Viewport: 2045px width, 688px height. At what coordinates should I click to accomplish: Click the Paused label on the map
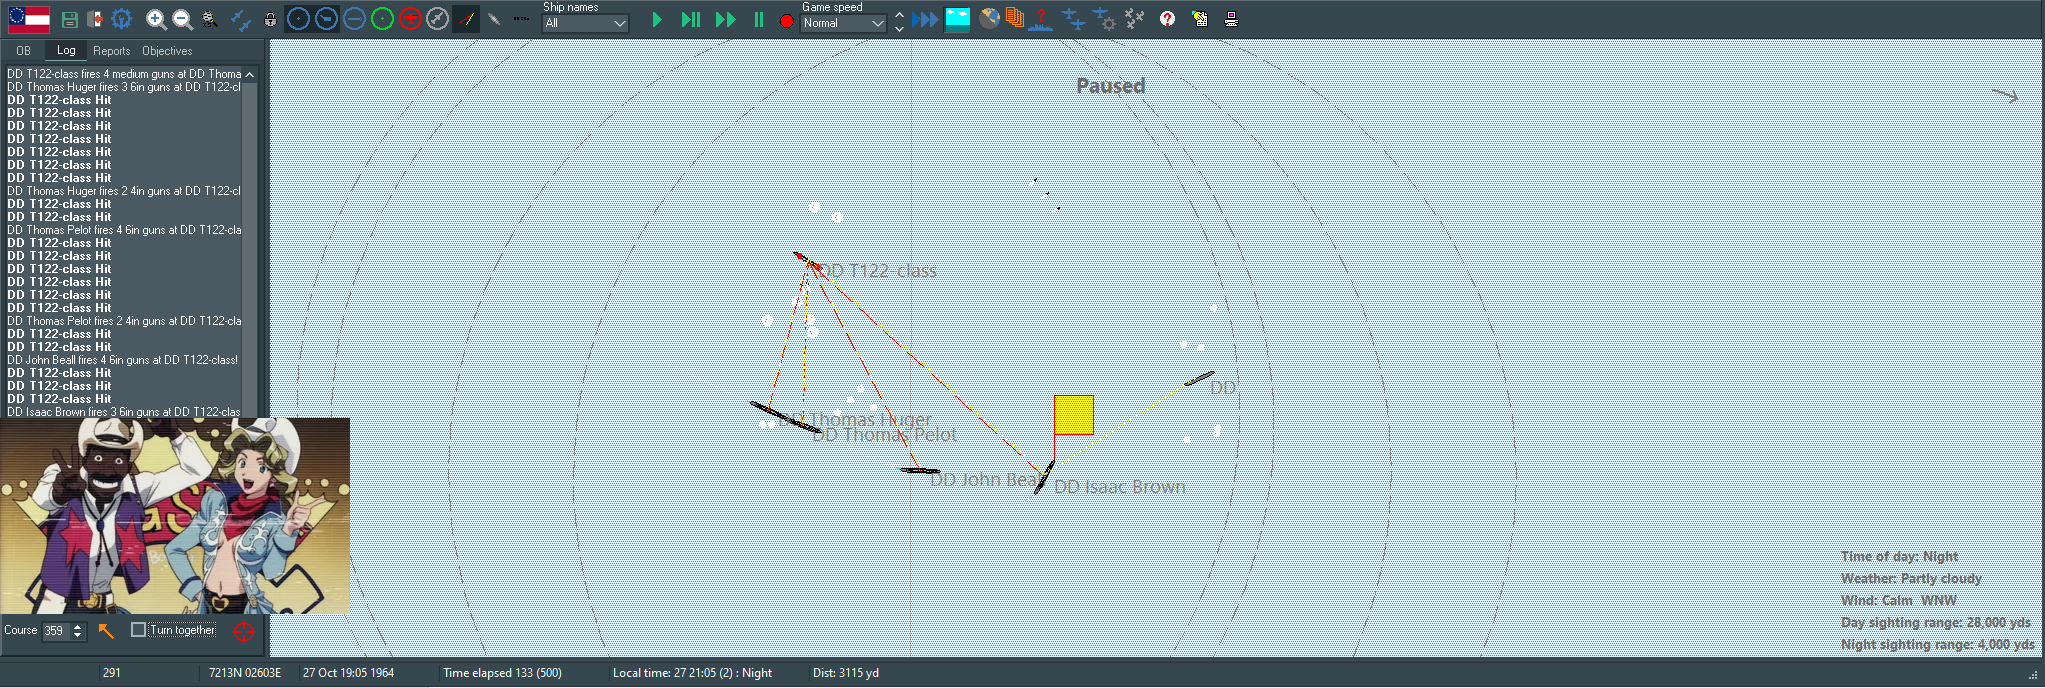[1110, 86]
